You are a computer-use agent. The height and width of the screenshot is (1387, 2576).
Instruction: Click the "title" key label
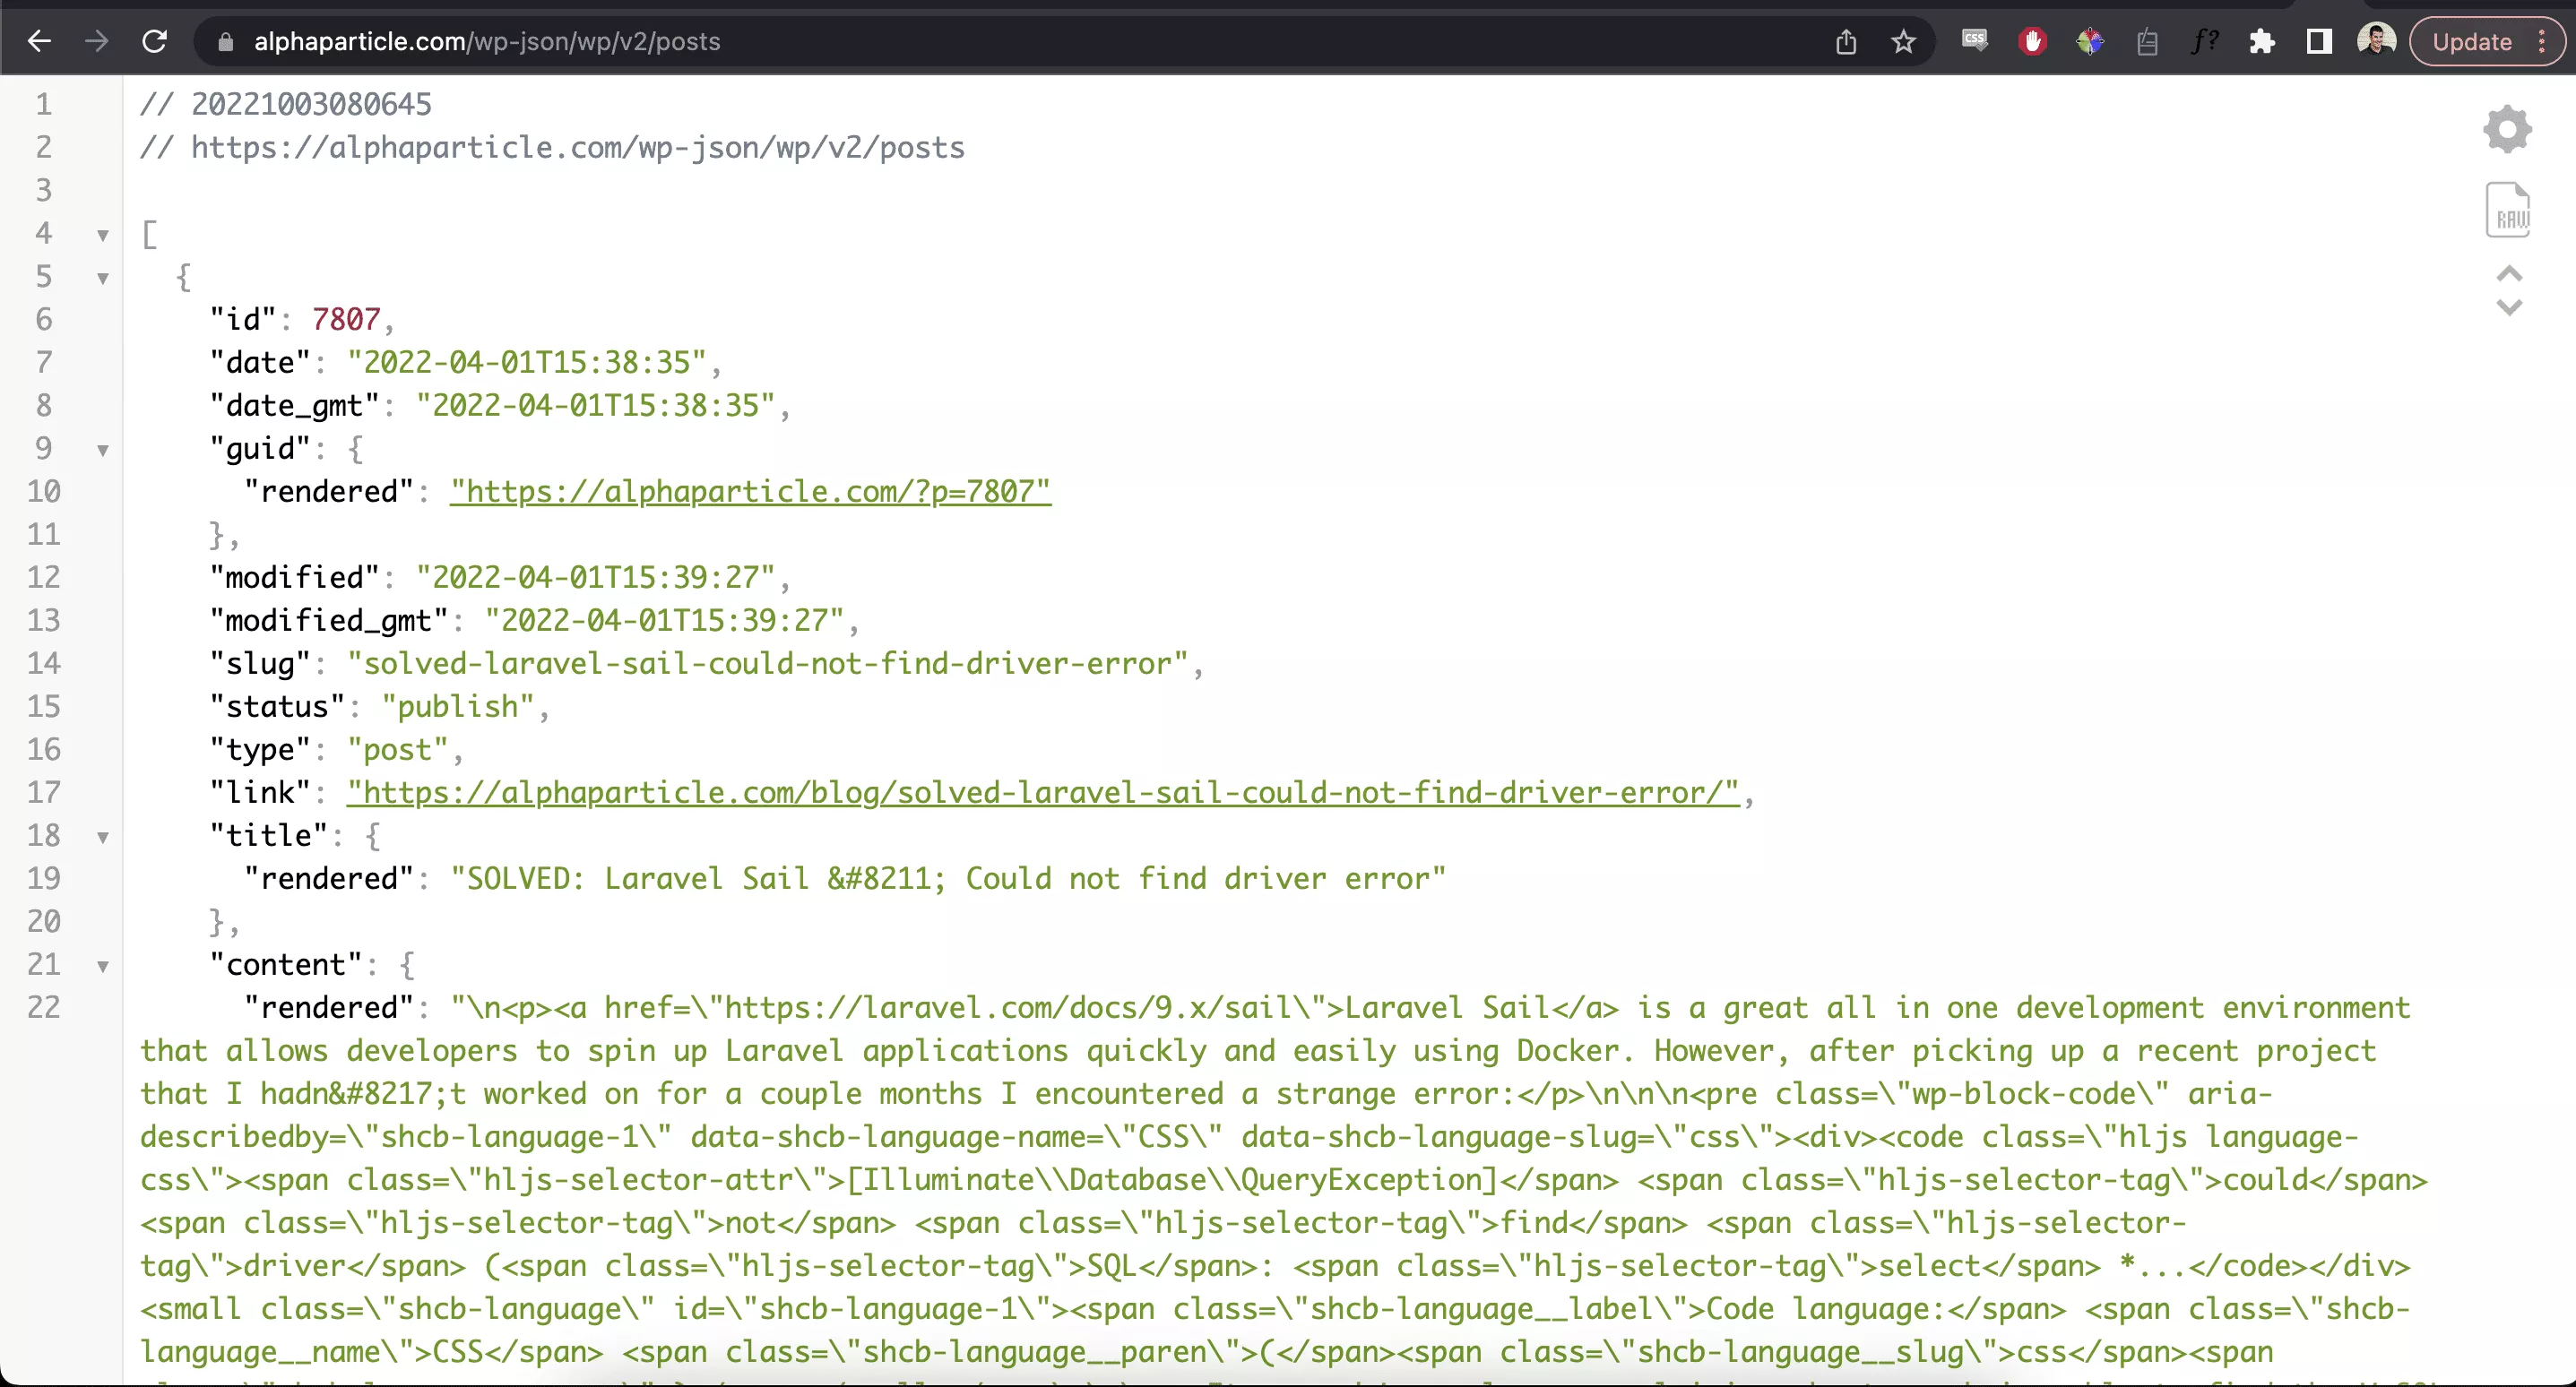269,835
